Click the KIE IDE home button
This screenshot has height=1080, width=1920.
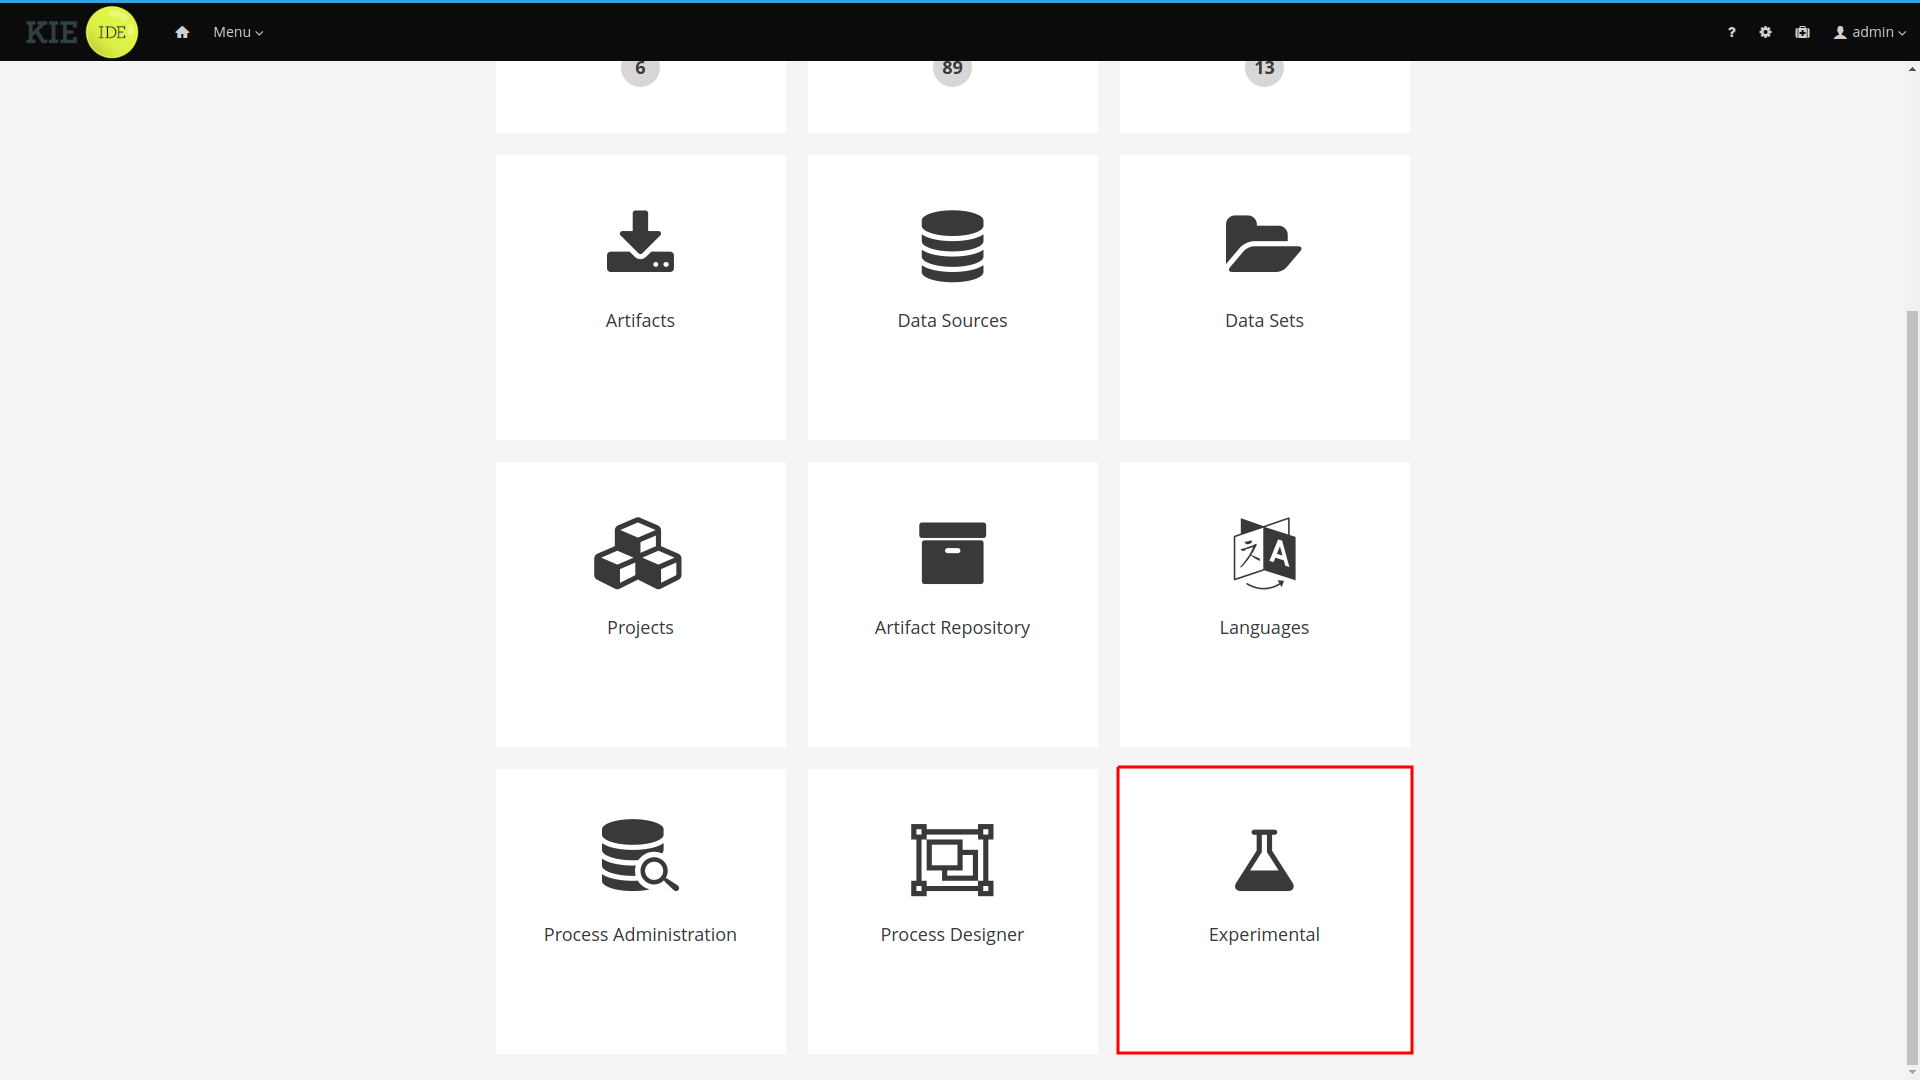[182, 32]
